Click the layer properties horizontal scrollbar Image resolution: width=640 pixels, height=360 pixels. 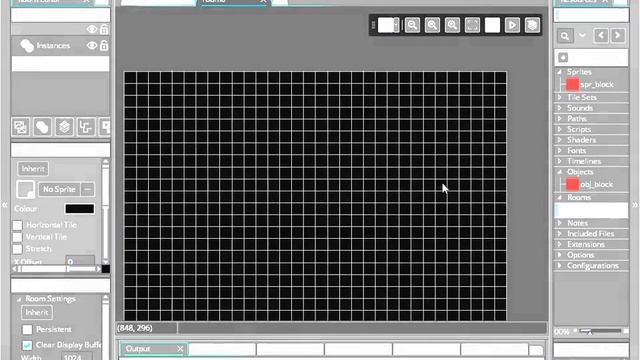[56, 269]
